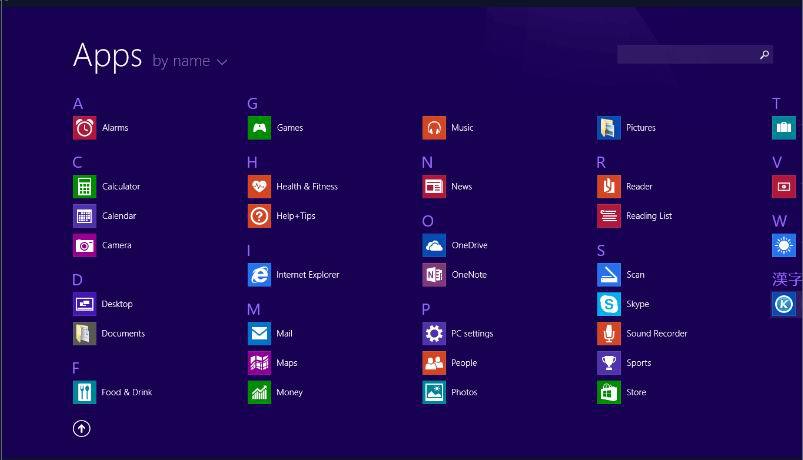The image size is (803, 460).
Task: Open the OneDrive cloud icon
Action: 434,245
